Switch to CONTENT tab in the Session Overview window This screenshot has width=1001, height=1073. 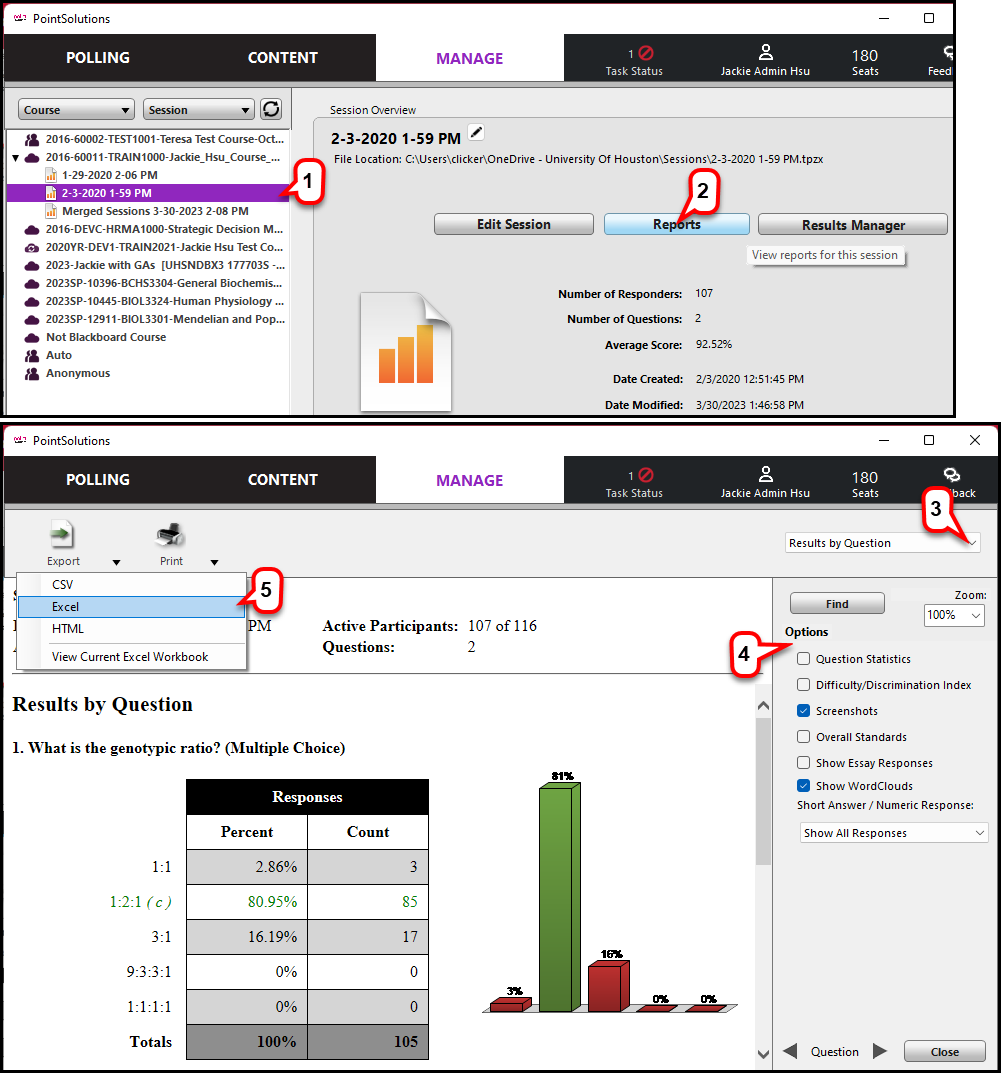[283, 57]
